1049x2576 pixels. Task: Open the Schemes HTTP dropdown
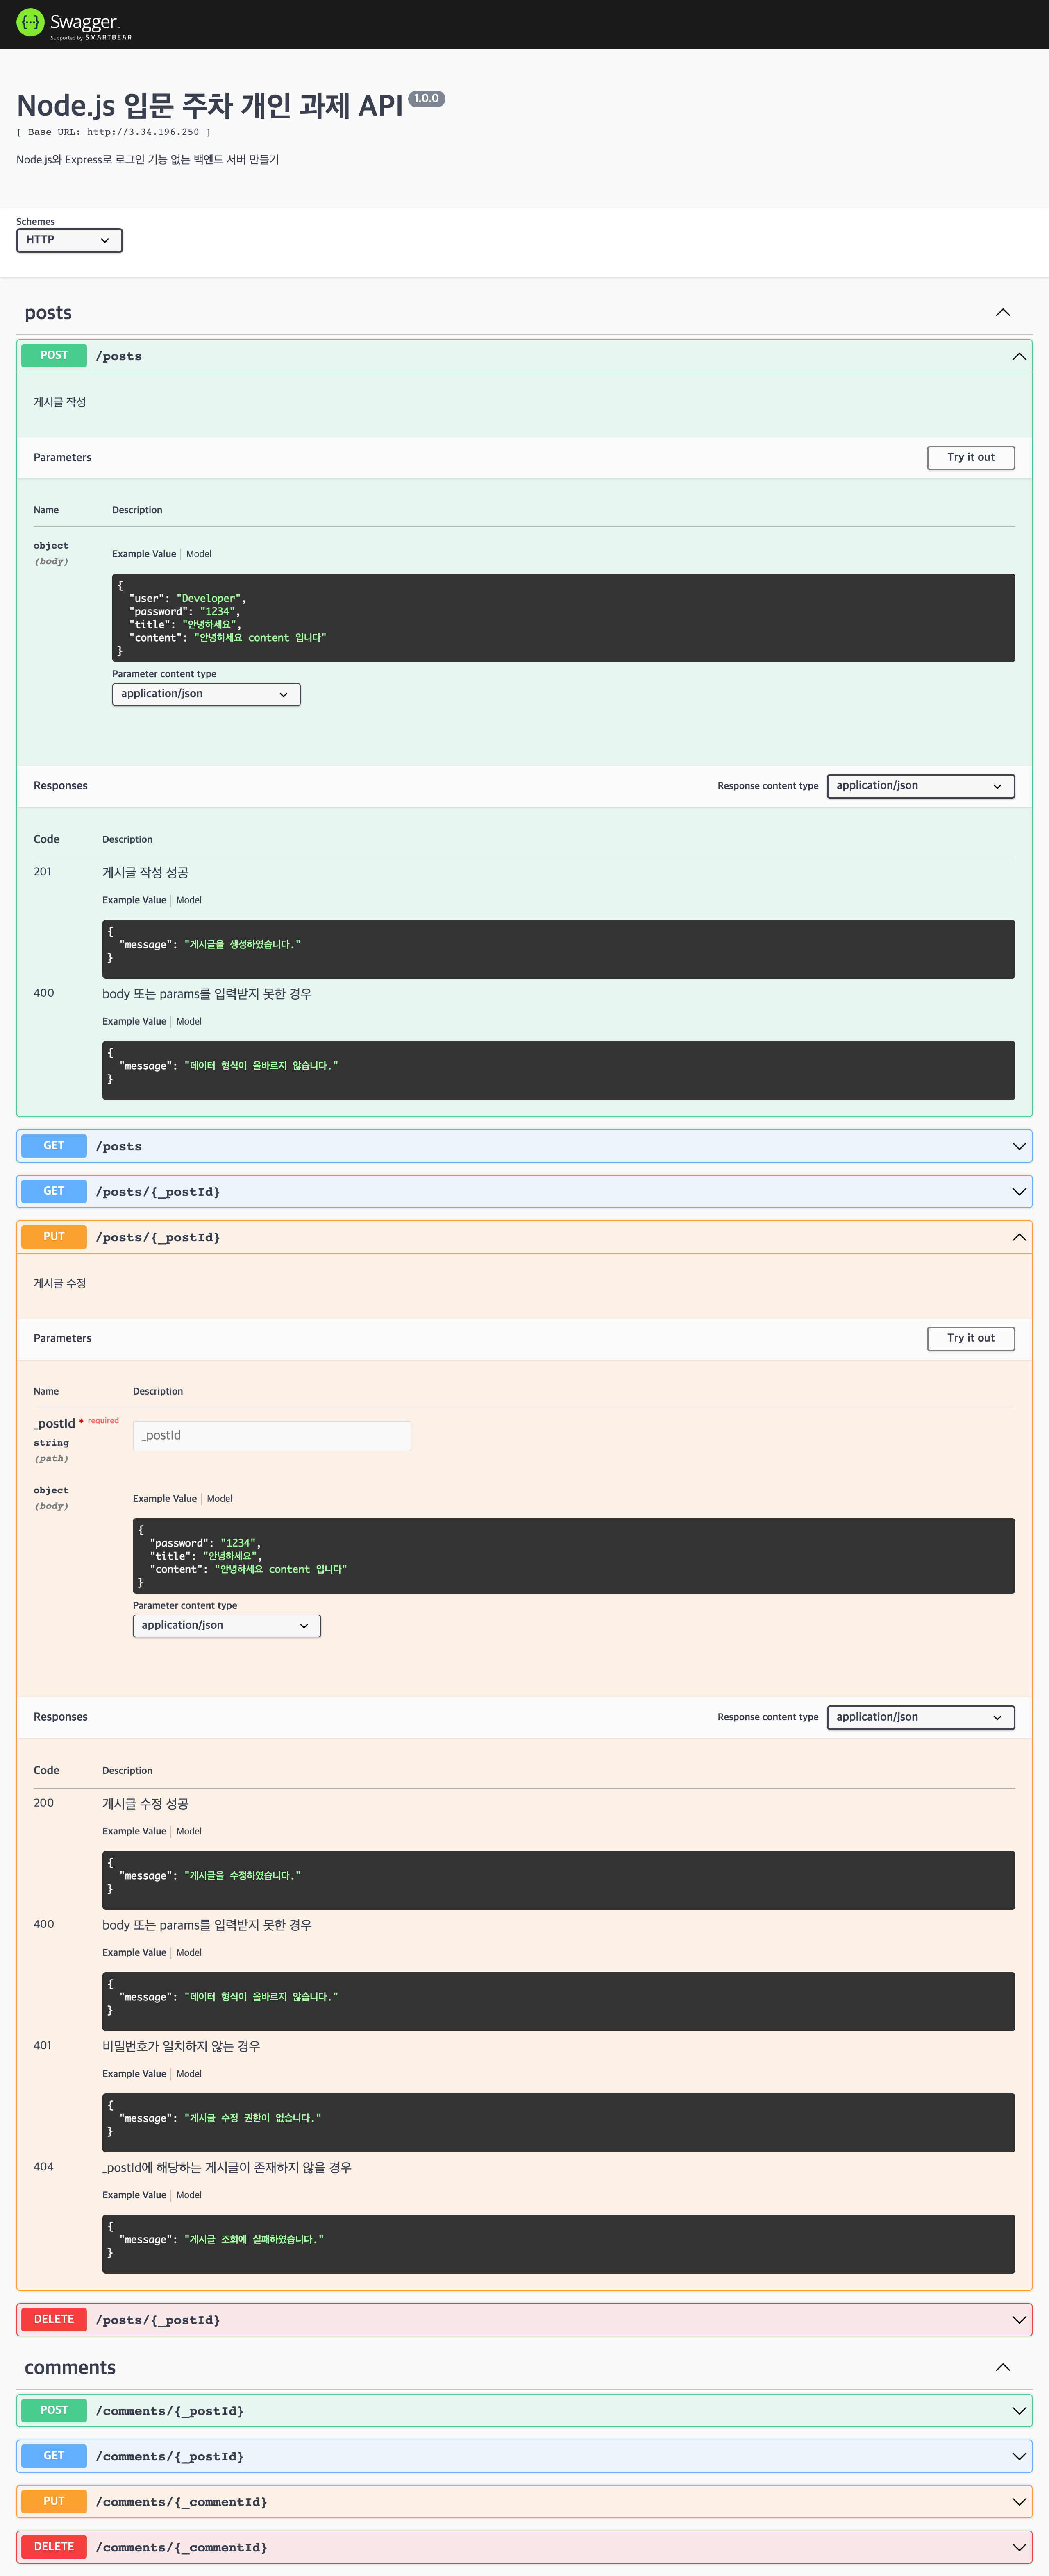[69, 240]
